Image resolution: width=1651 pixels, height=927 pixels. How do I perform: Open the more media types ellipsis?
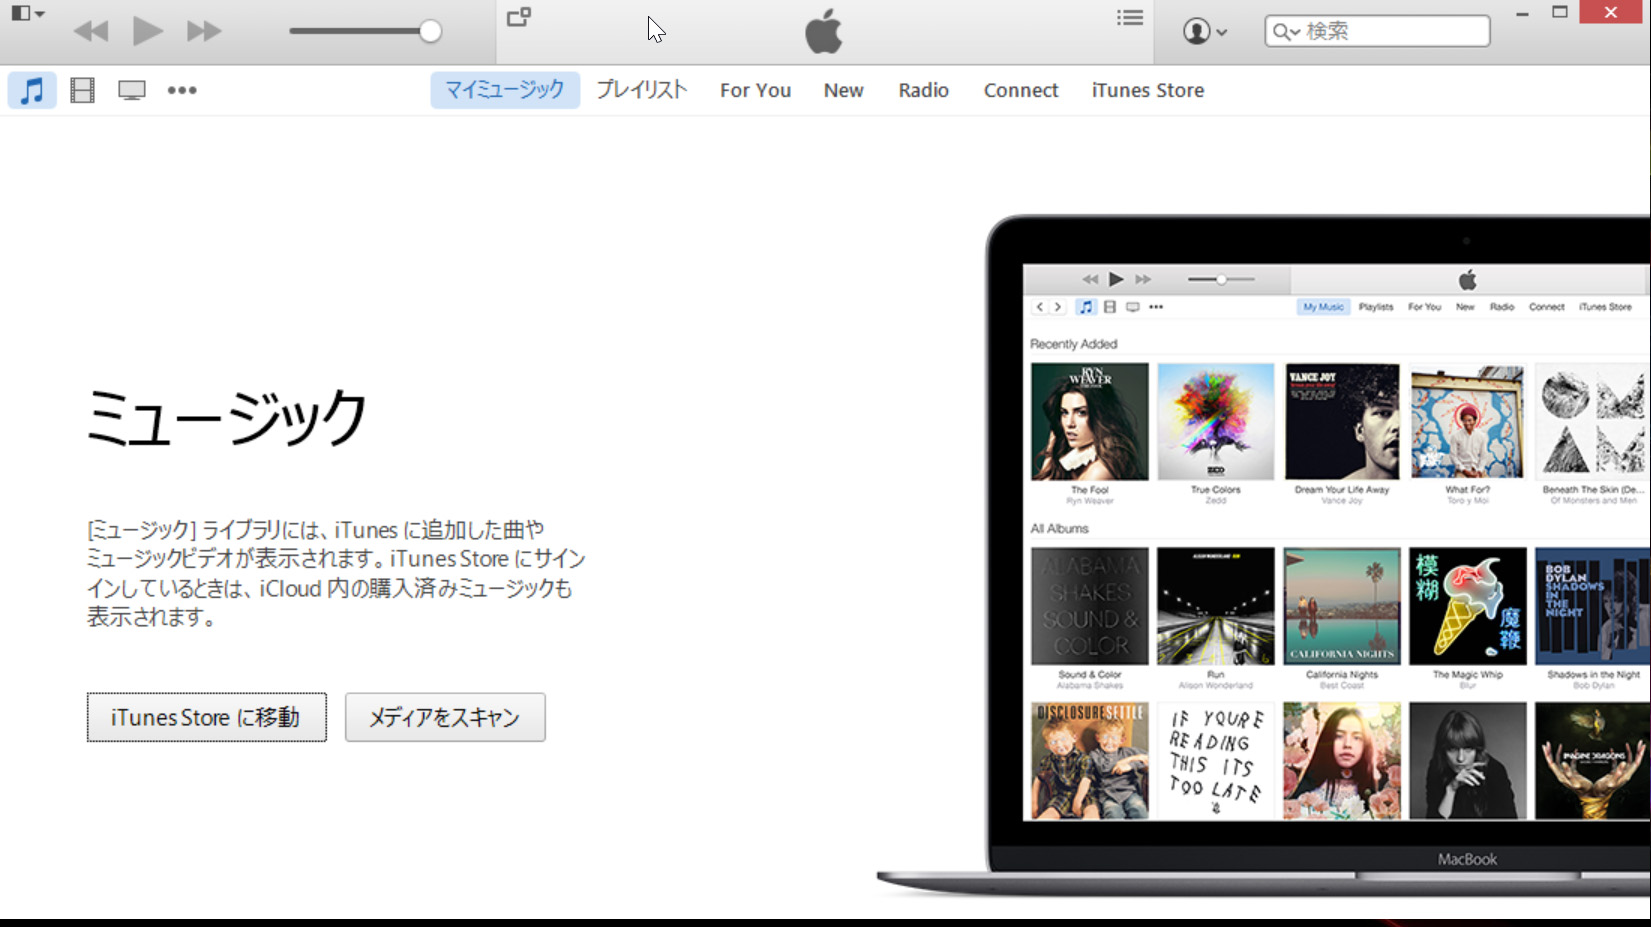pyautogui.click(x=182, y=90)
